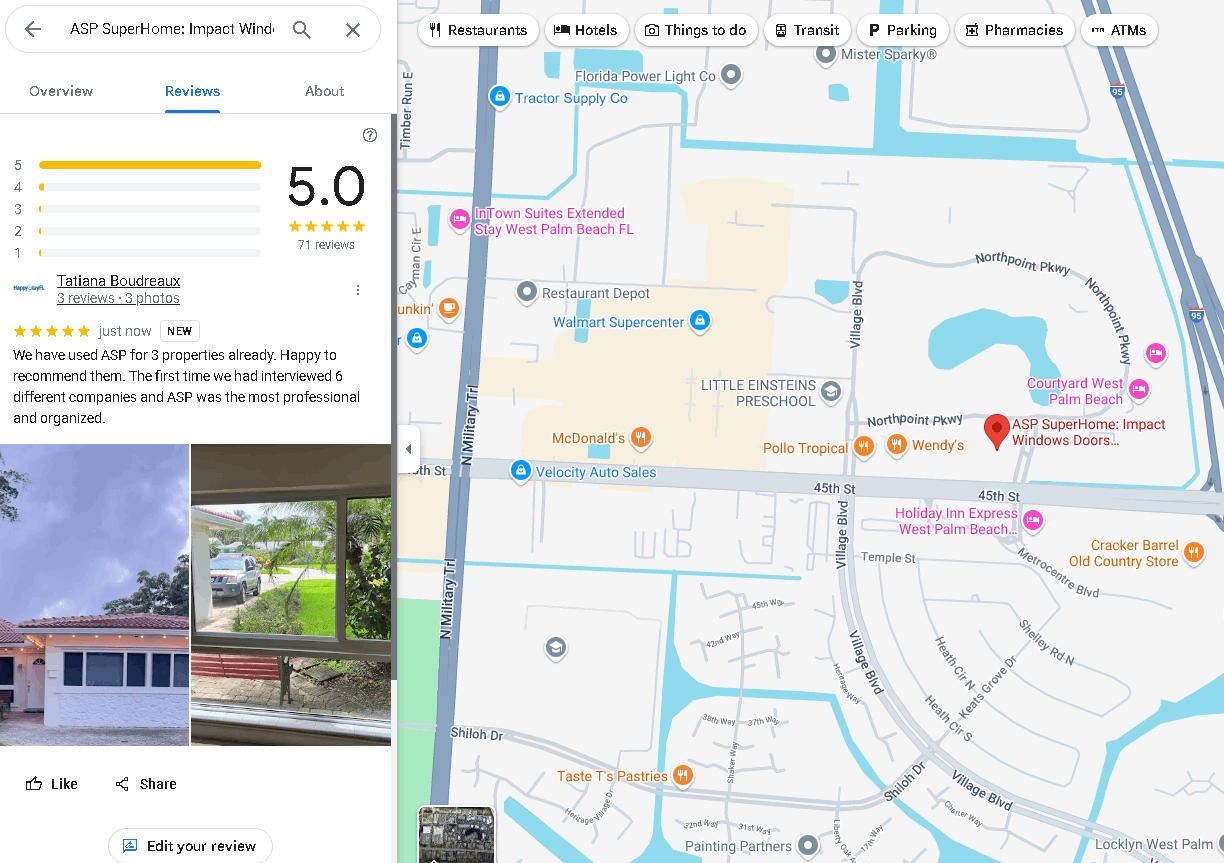This screenshot has height=863, width=1224.
Task: Click the ASP SuperHome search field
Action: (x=172, y=30)
